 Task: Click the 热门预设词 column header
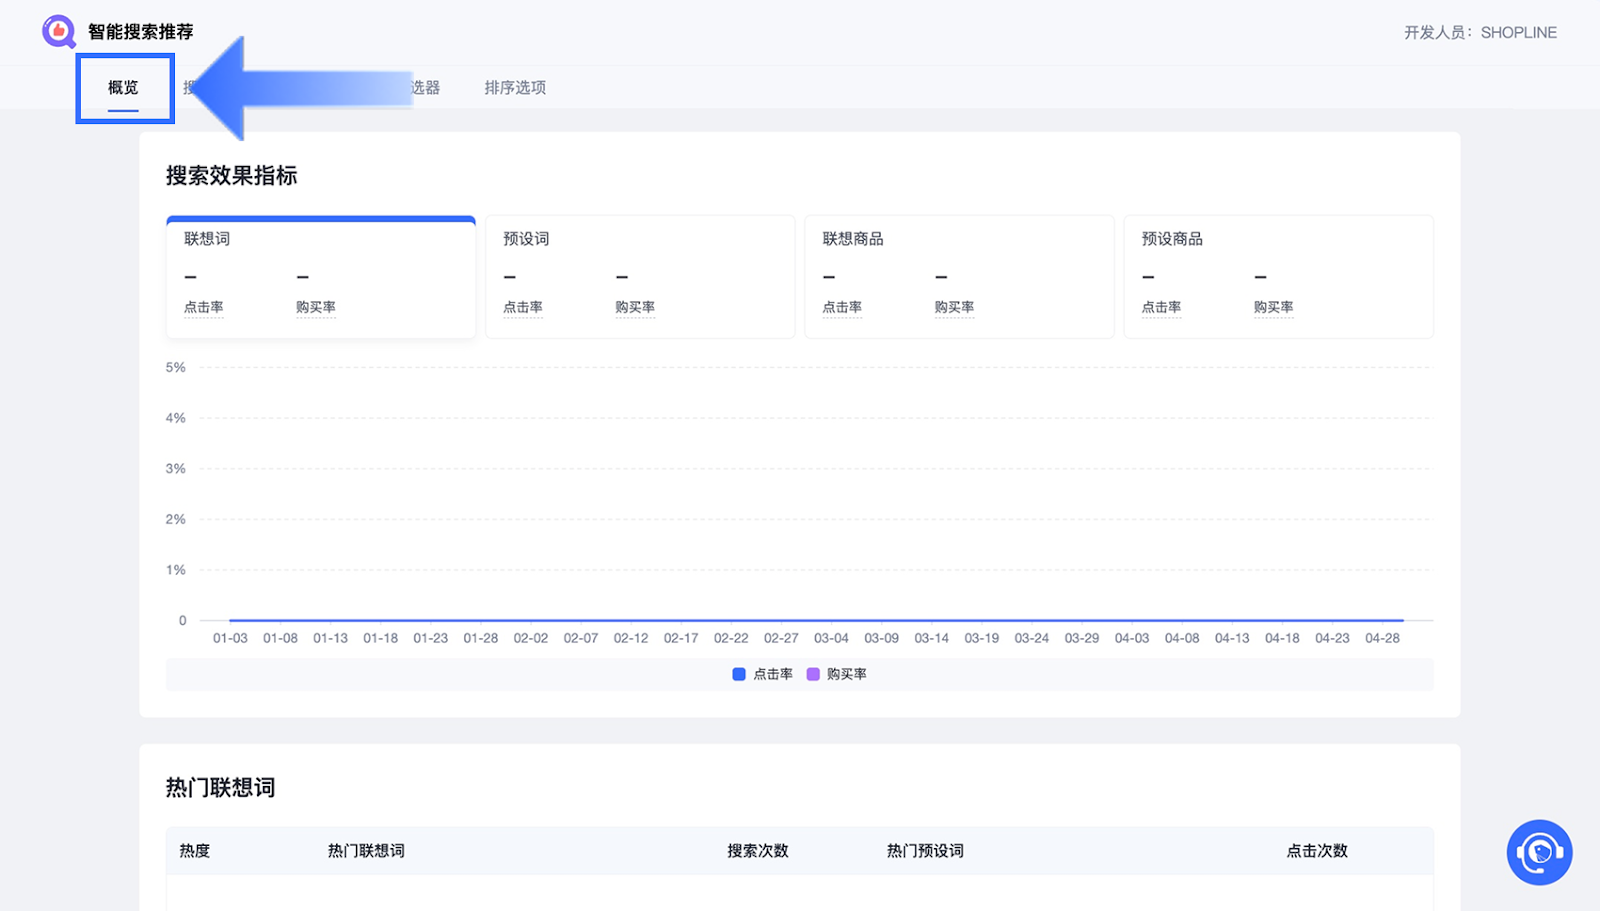click(x=925, y=851)
